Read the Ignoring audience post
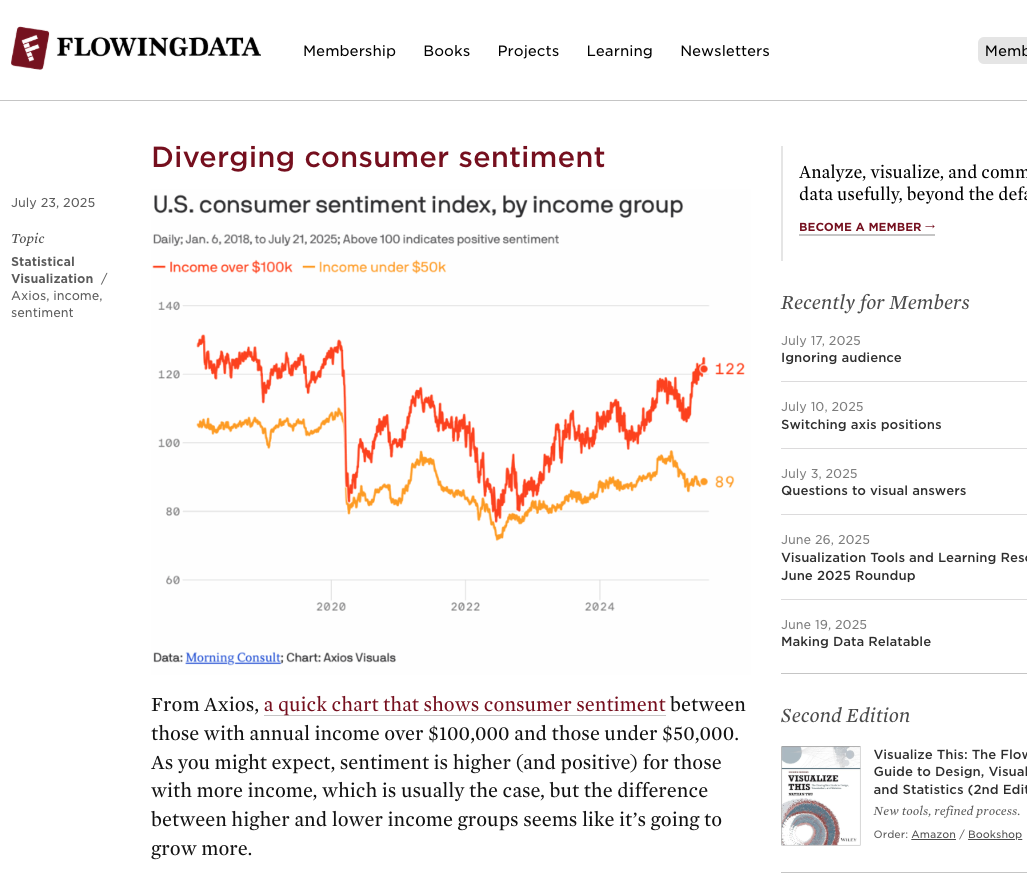1027x895 pixels. (x=840, y=358)
